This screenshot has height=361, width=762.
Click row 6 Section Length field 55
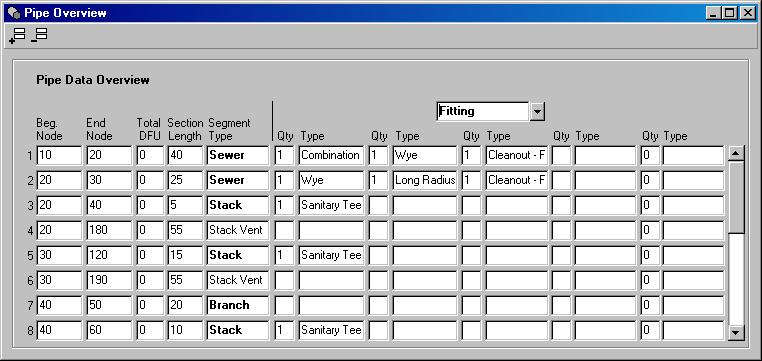coord(185,280)
